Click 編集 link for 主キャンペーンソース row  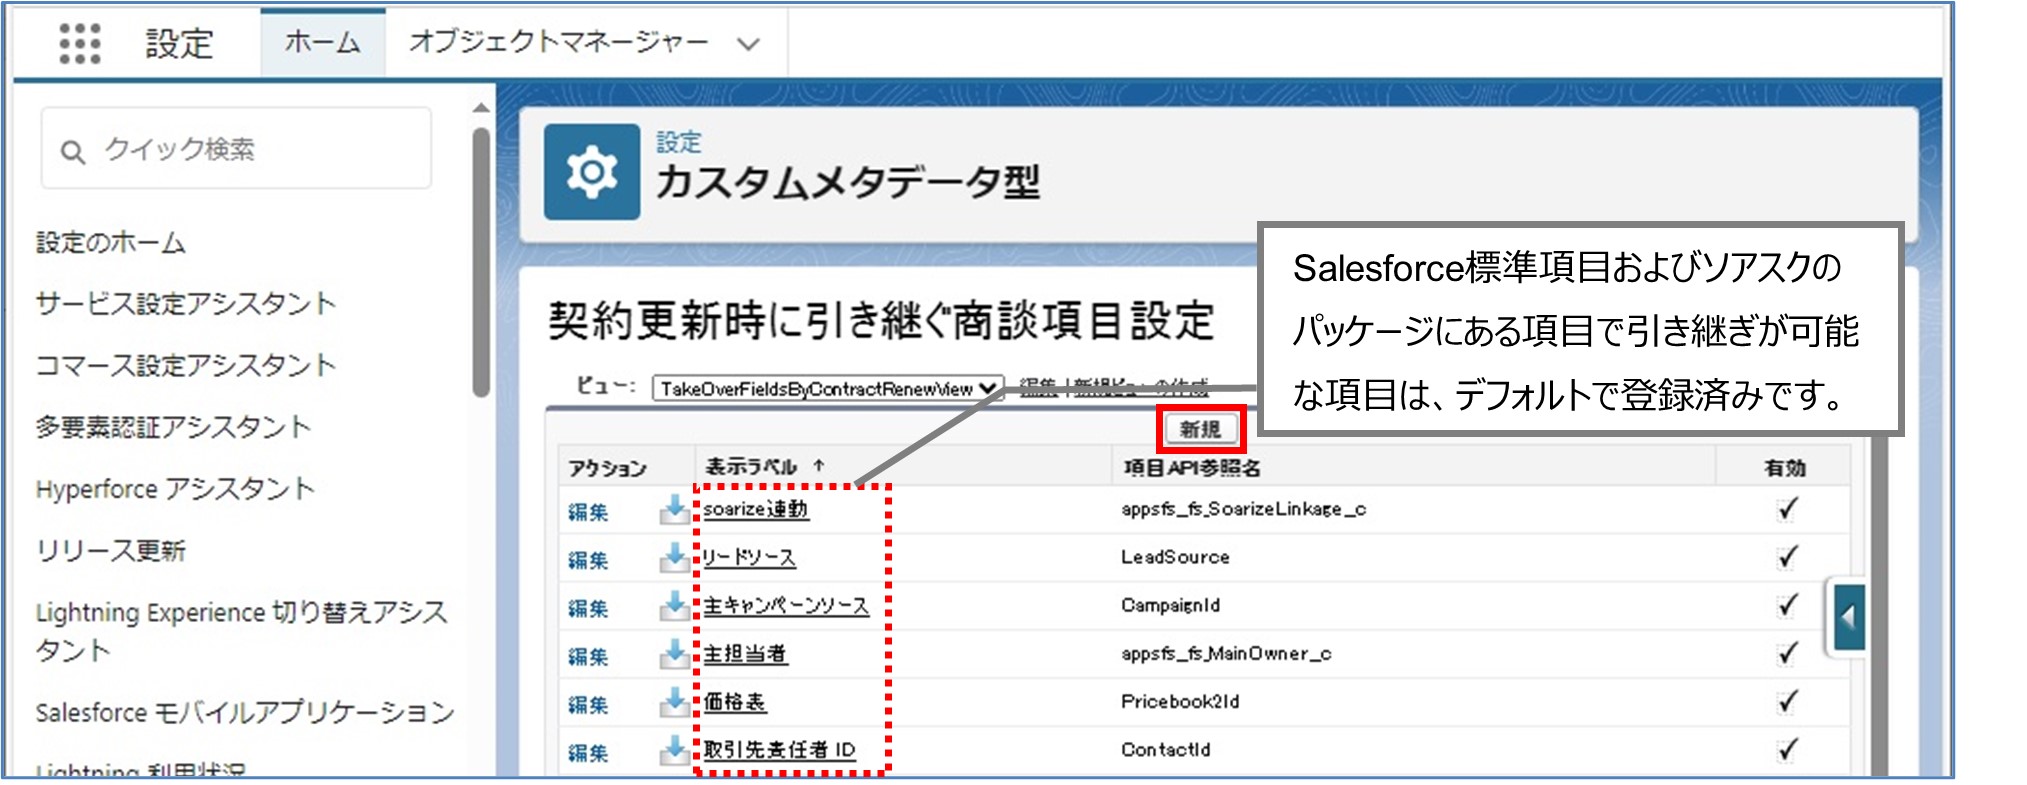tap(588, 608)
